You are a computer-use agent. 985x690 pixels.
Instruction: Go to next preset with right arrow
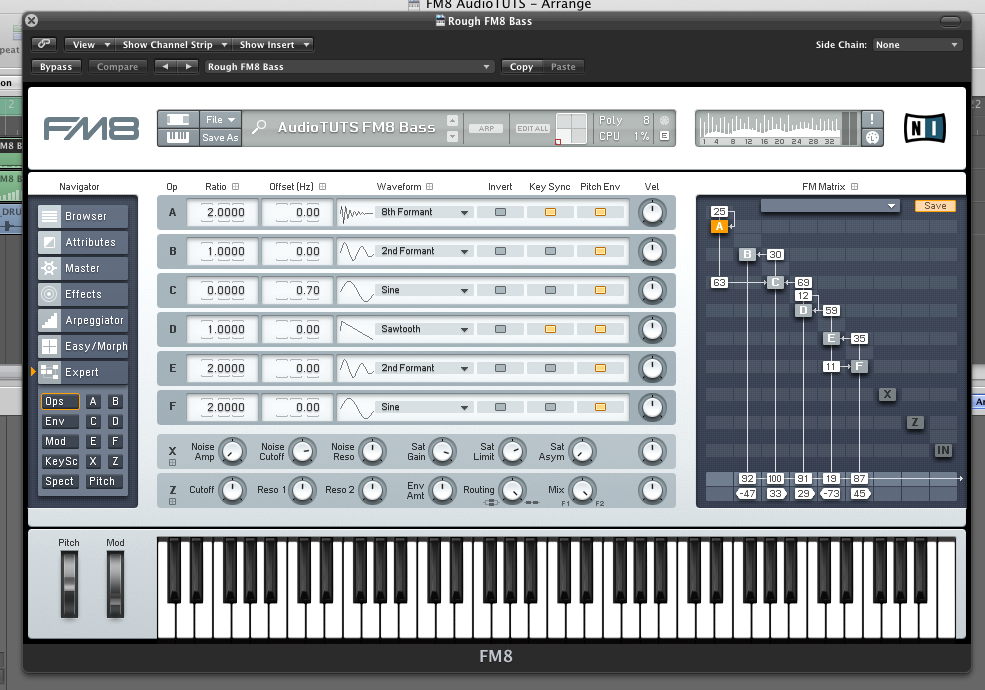click(188, 67)
